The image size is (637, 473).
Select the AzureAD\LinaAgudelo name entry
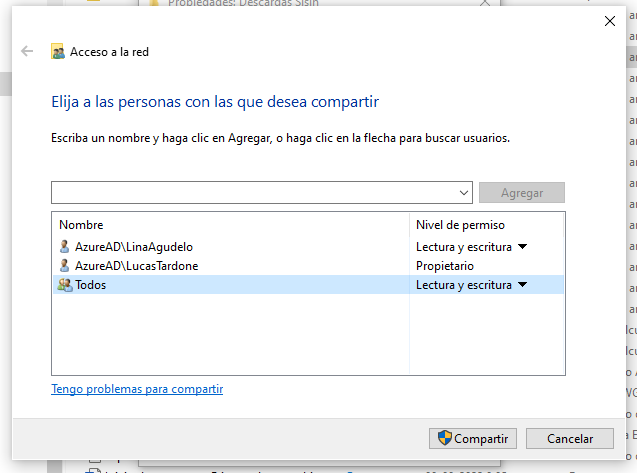point(133,246)
